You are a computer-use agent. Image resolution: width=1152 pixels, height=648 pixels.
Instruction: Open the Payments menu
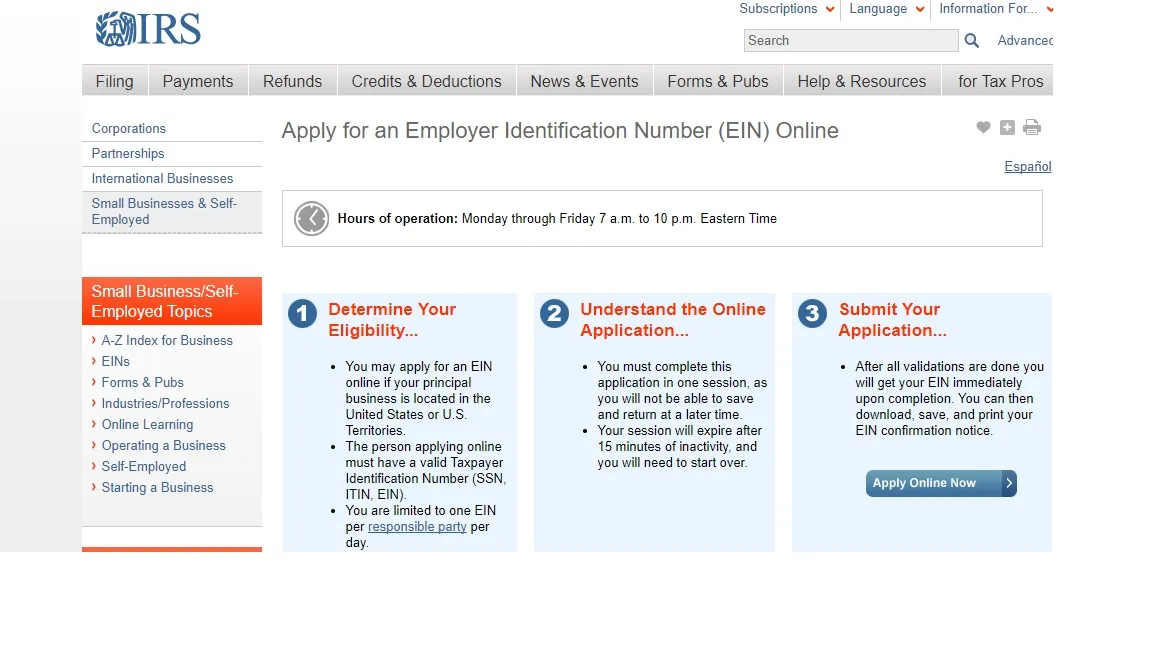pos(198,81)
